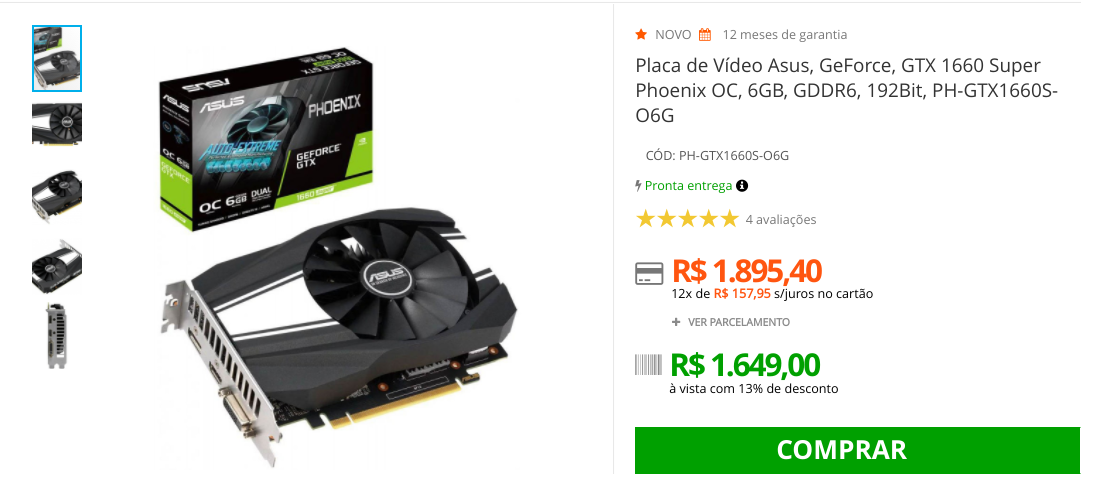Open the 4 avaliações reviews link

point(781,220)
